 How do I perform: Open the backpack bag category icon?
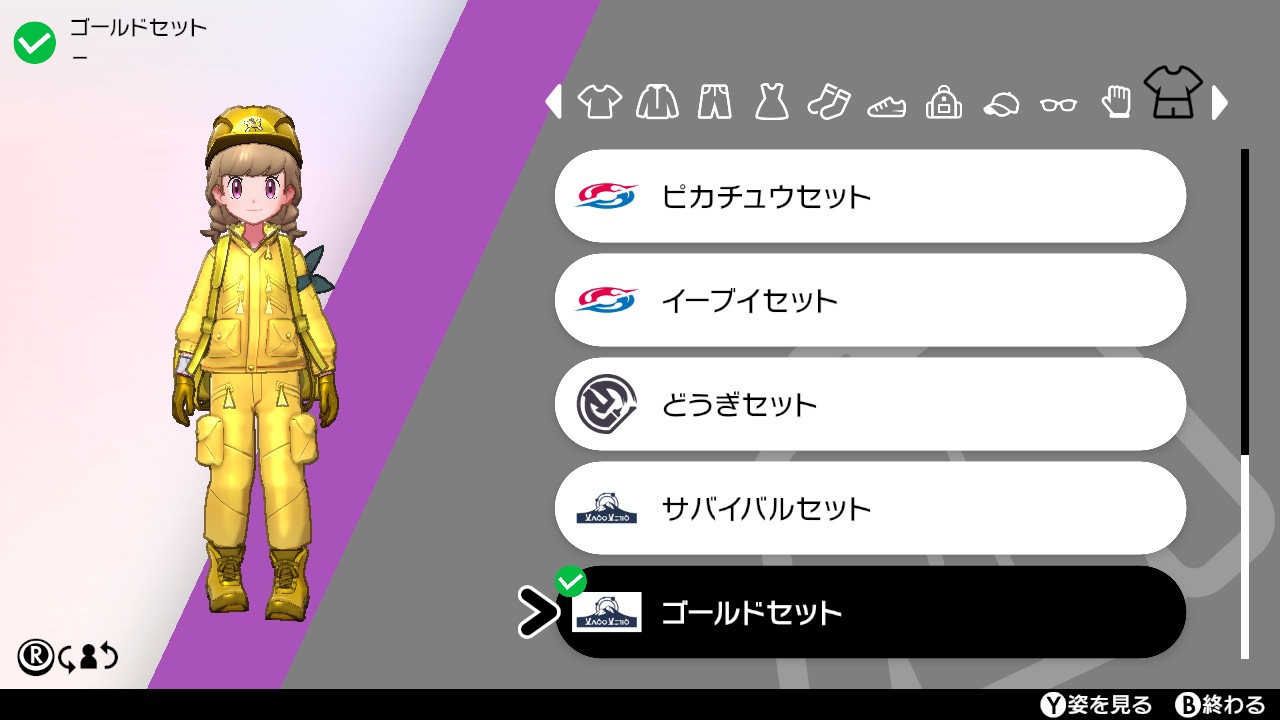[x=943, y=102]
